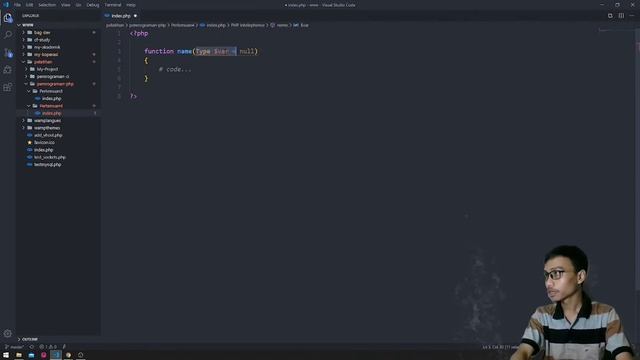Click the Visual Studio Code taskbar icon
The height and width of the screenshot is (360, 640).
click(x=56, y=355)
